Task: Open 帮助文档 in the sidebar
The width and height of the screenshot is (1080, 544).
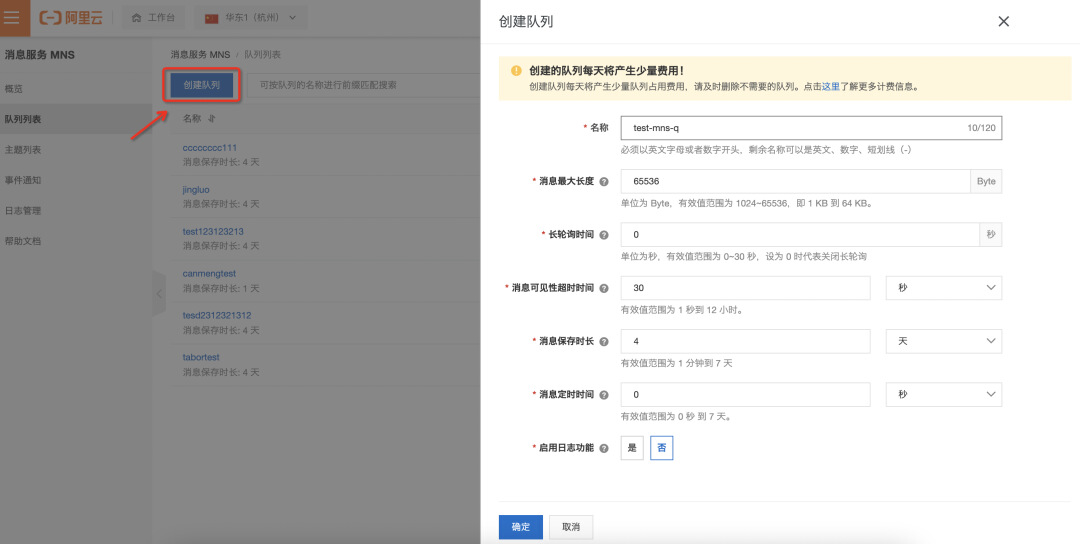Action: (23, 241)
